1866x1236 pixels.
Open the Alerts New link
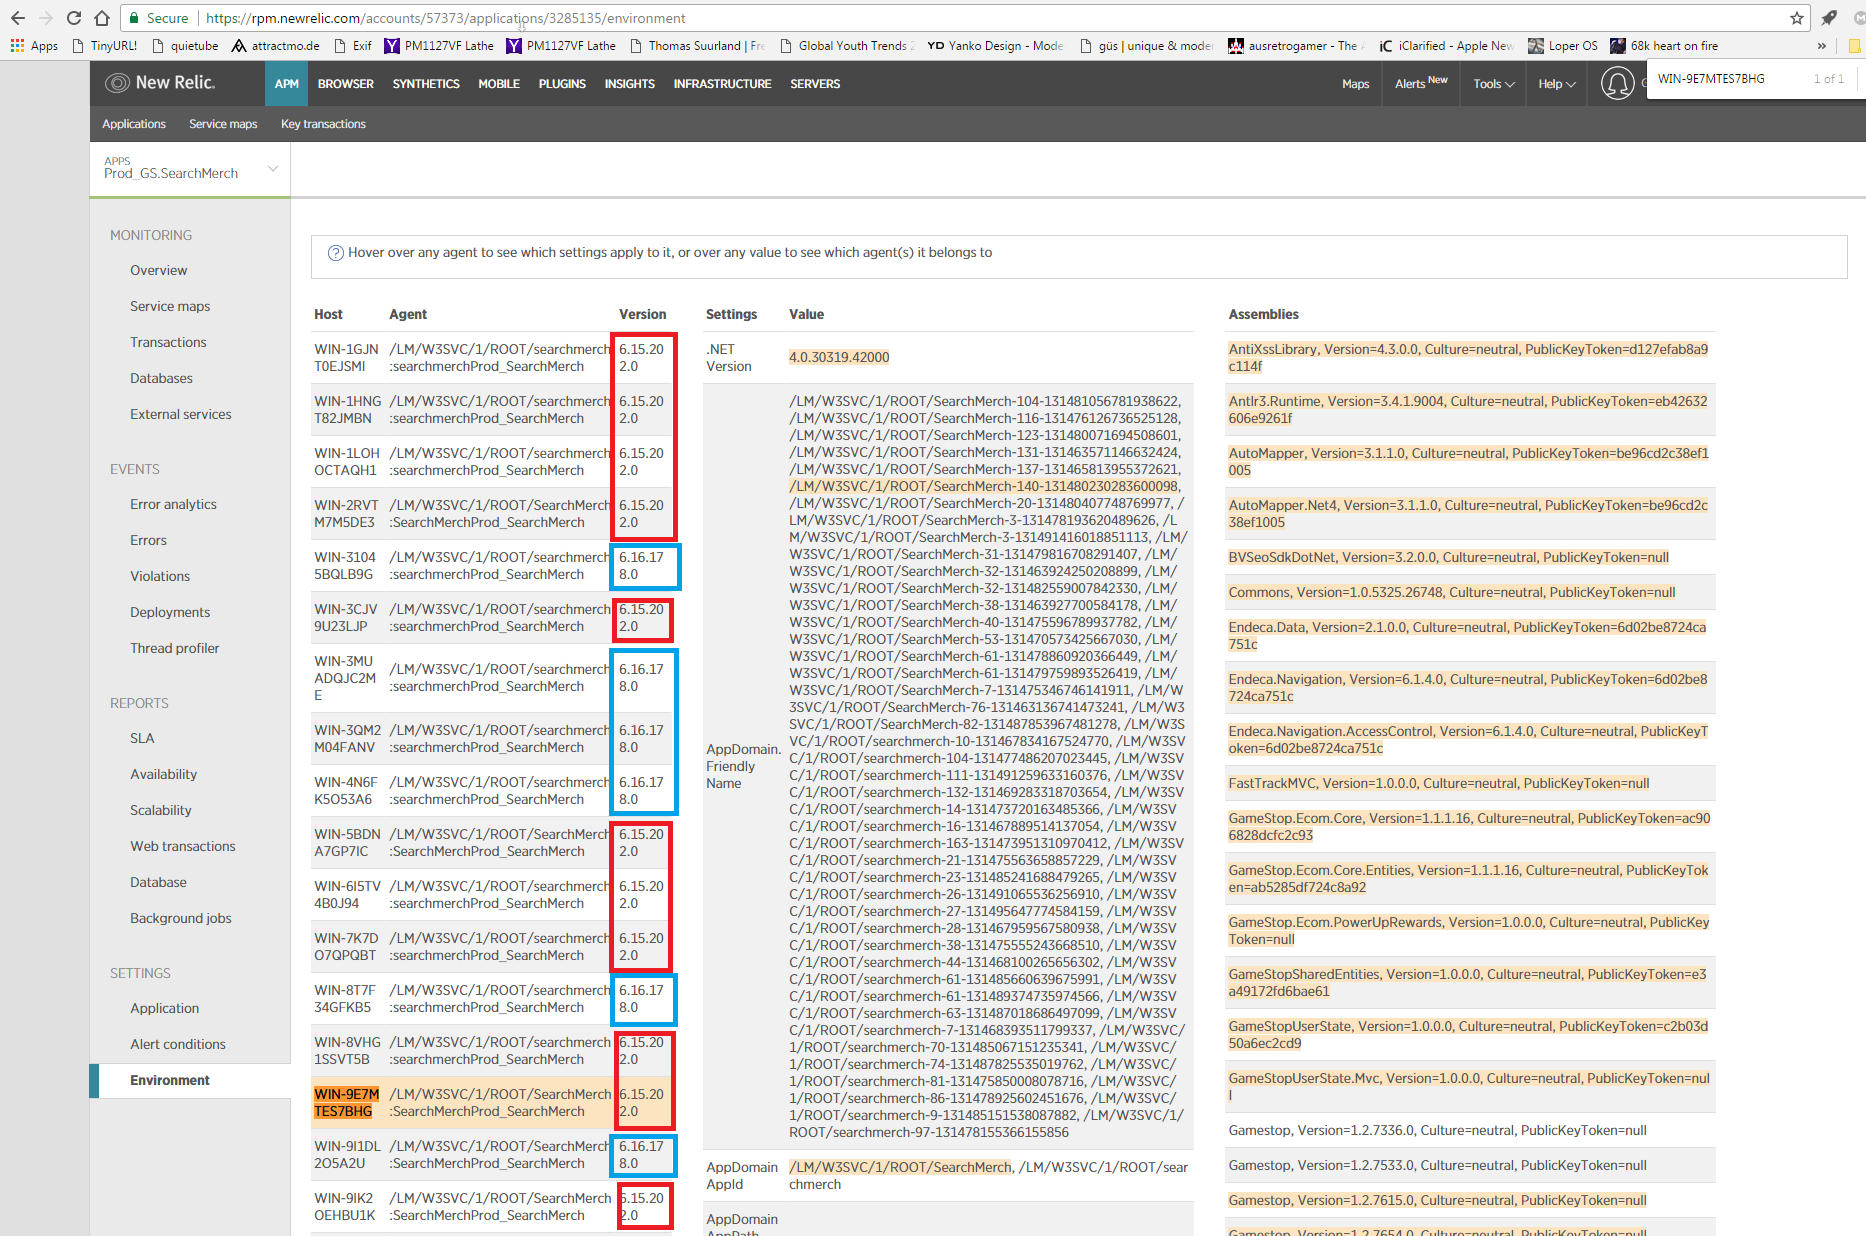1421,84
